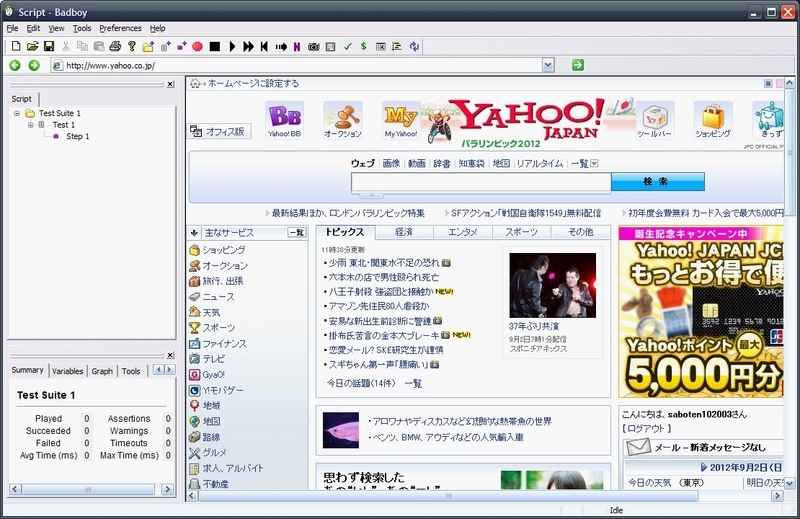Switch to the スポーツ news tab
800x519 pixels.
(x=521, y=232)
